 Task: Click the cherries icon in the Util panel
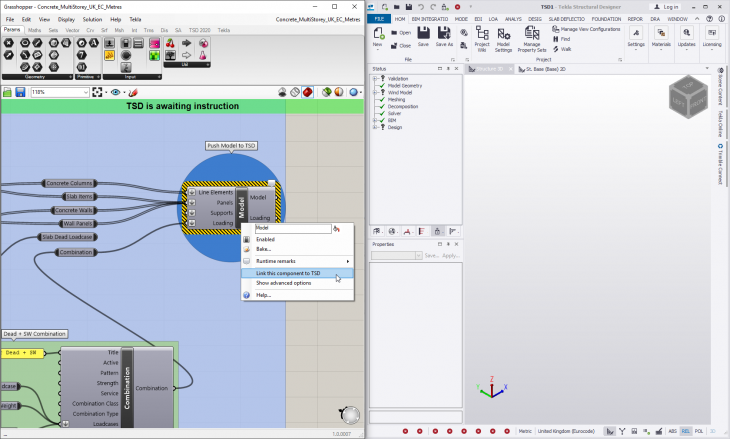point(170,43)
